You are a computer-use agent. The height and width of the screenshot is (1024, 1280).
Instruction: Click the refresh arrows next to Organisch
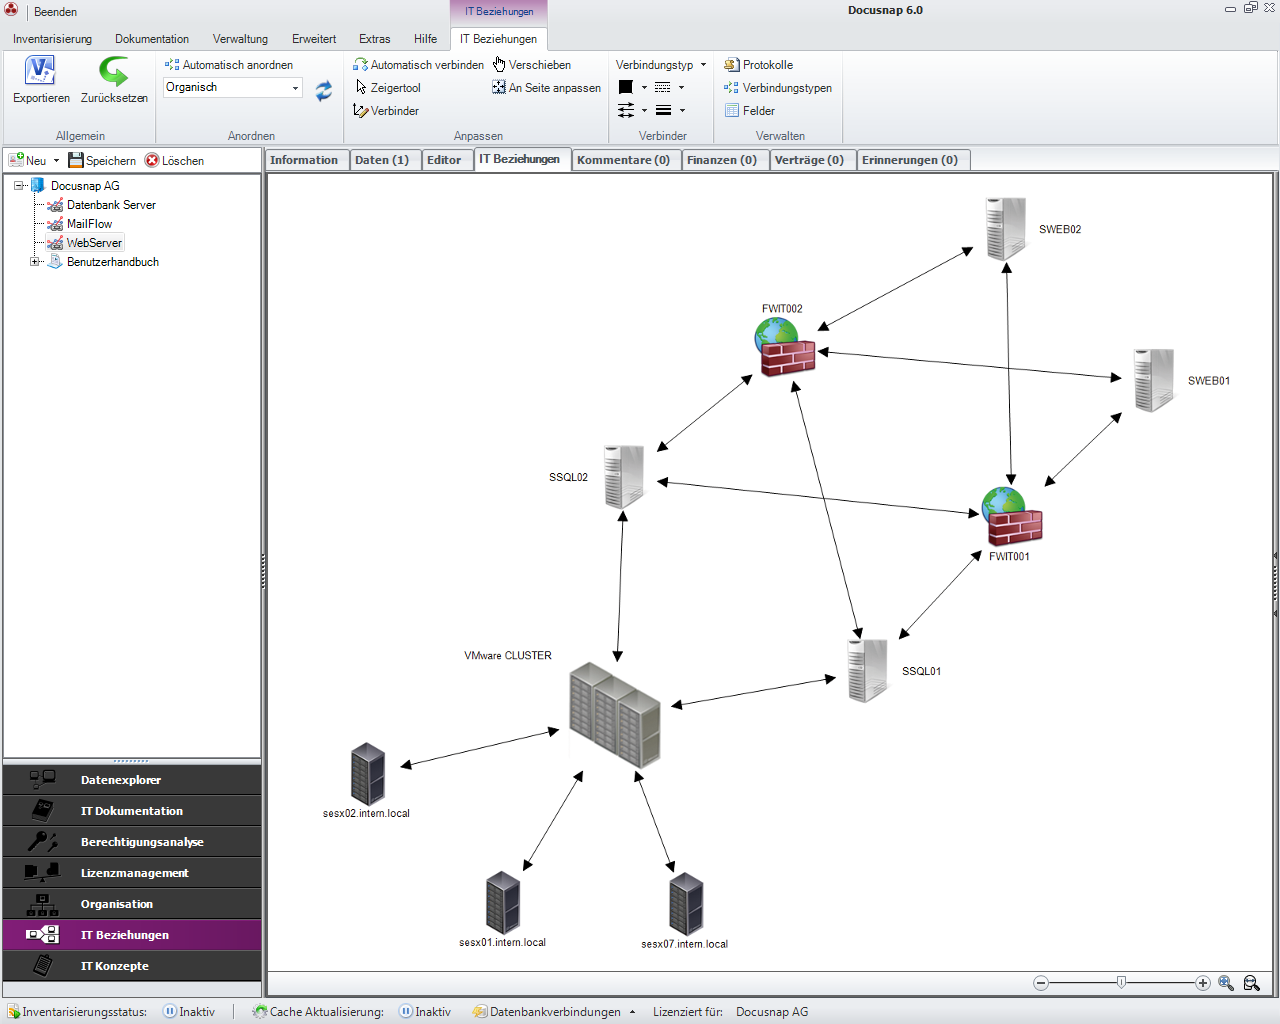(323, 91)
